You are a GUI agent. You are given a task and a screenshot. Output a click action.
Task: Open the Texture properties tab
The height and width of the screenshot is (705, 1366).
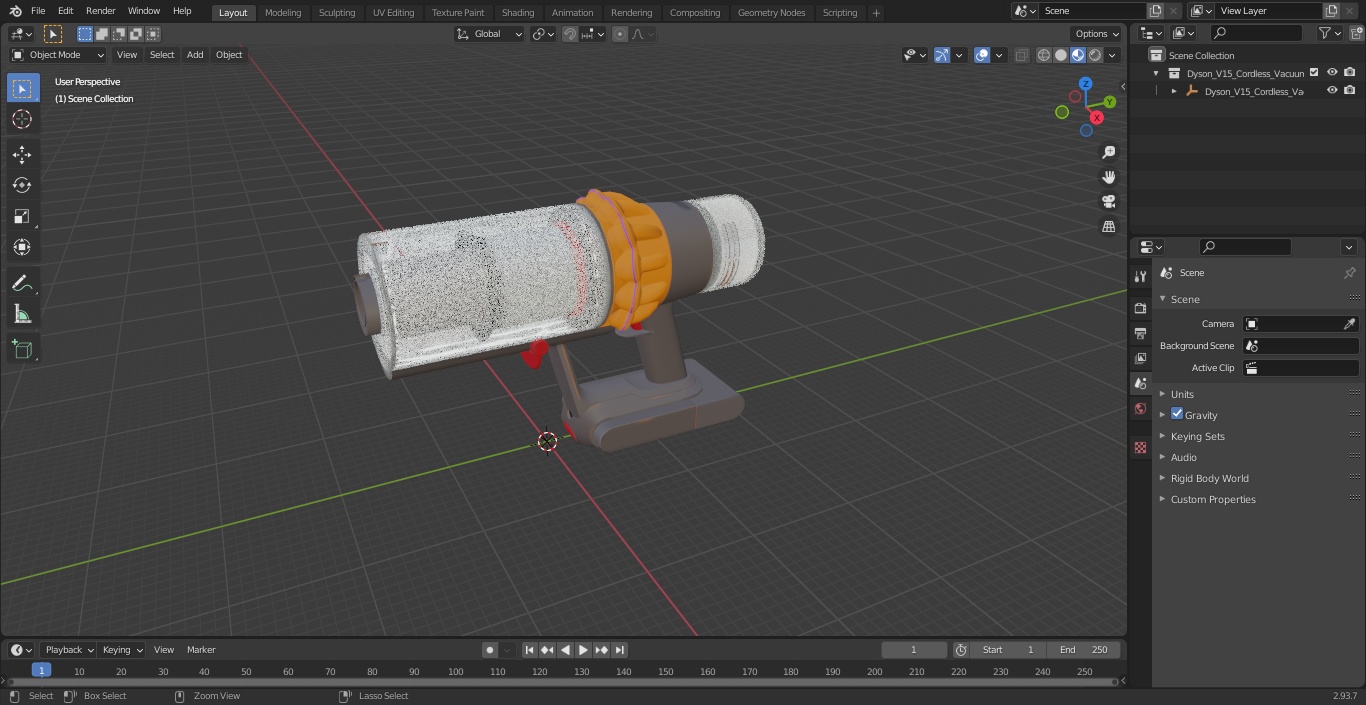pos(1140,447)
